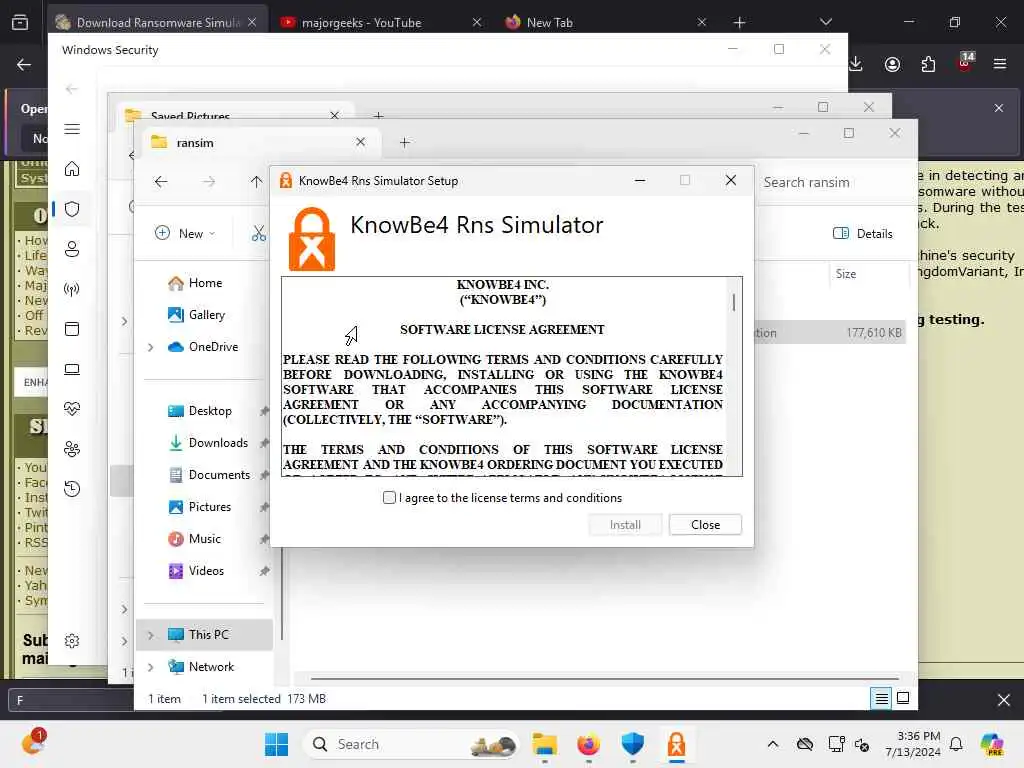Close the ransim Explorer tab
Viewport: 1024px width, 768px height.
(x=360, y=142)
